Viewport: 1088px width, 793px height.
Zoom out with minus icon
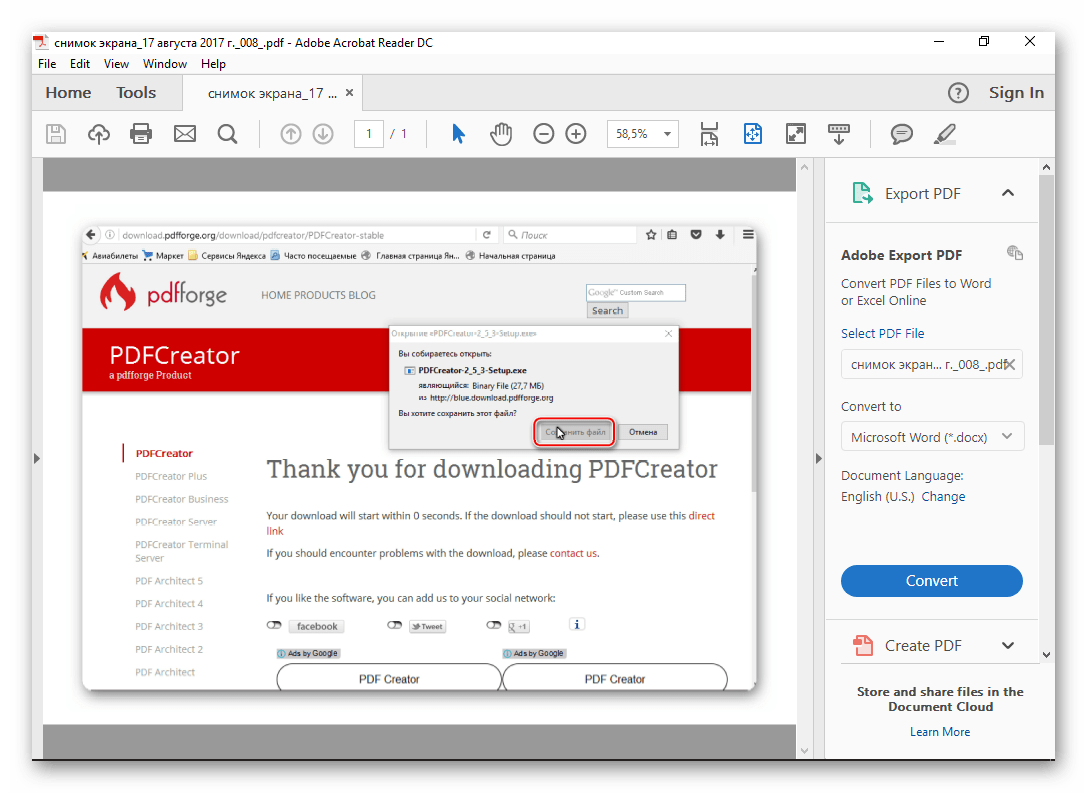tap(543, 134)
